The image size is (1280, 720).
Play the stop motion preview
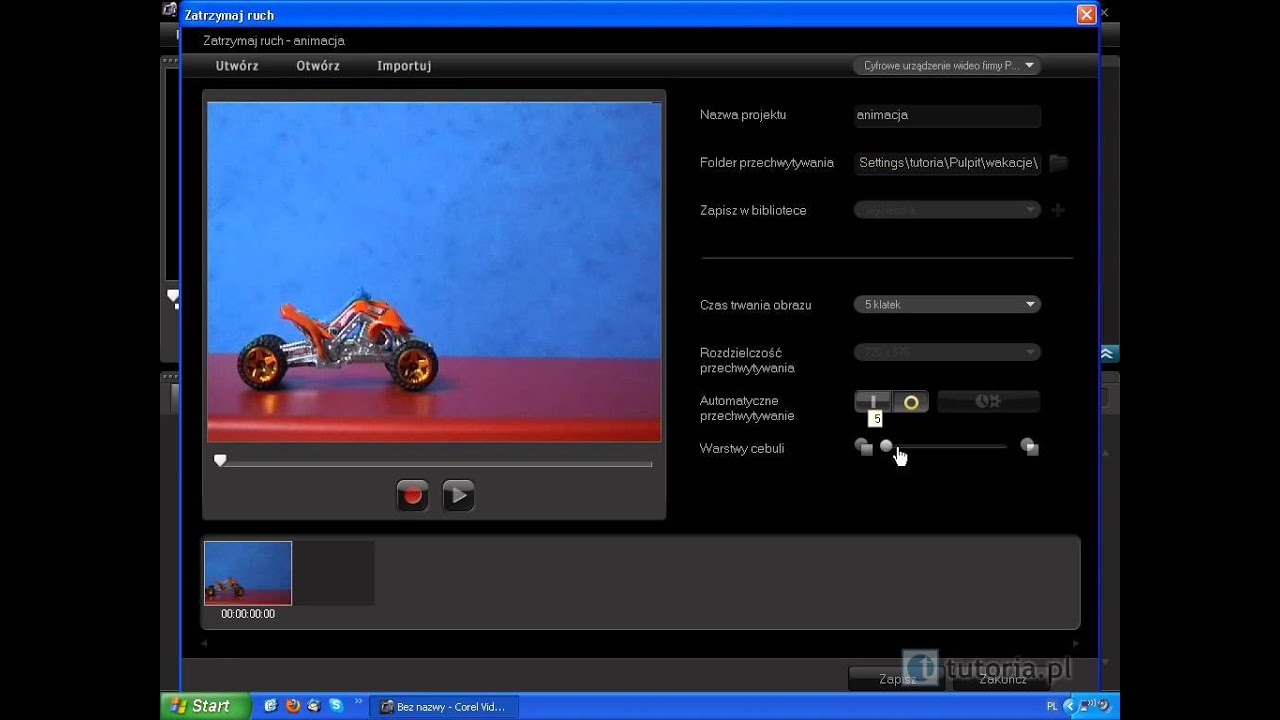click(x=458, y=495)
